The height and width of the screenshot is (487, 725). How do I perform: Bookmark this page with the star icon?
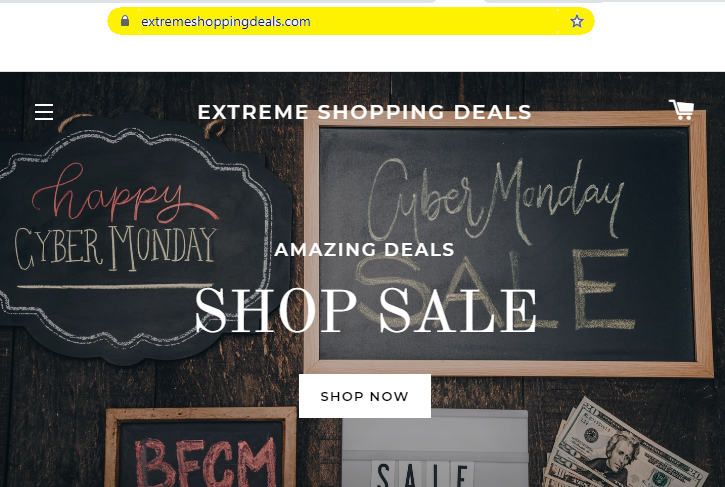pos(577,21)
